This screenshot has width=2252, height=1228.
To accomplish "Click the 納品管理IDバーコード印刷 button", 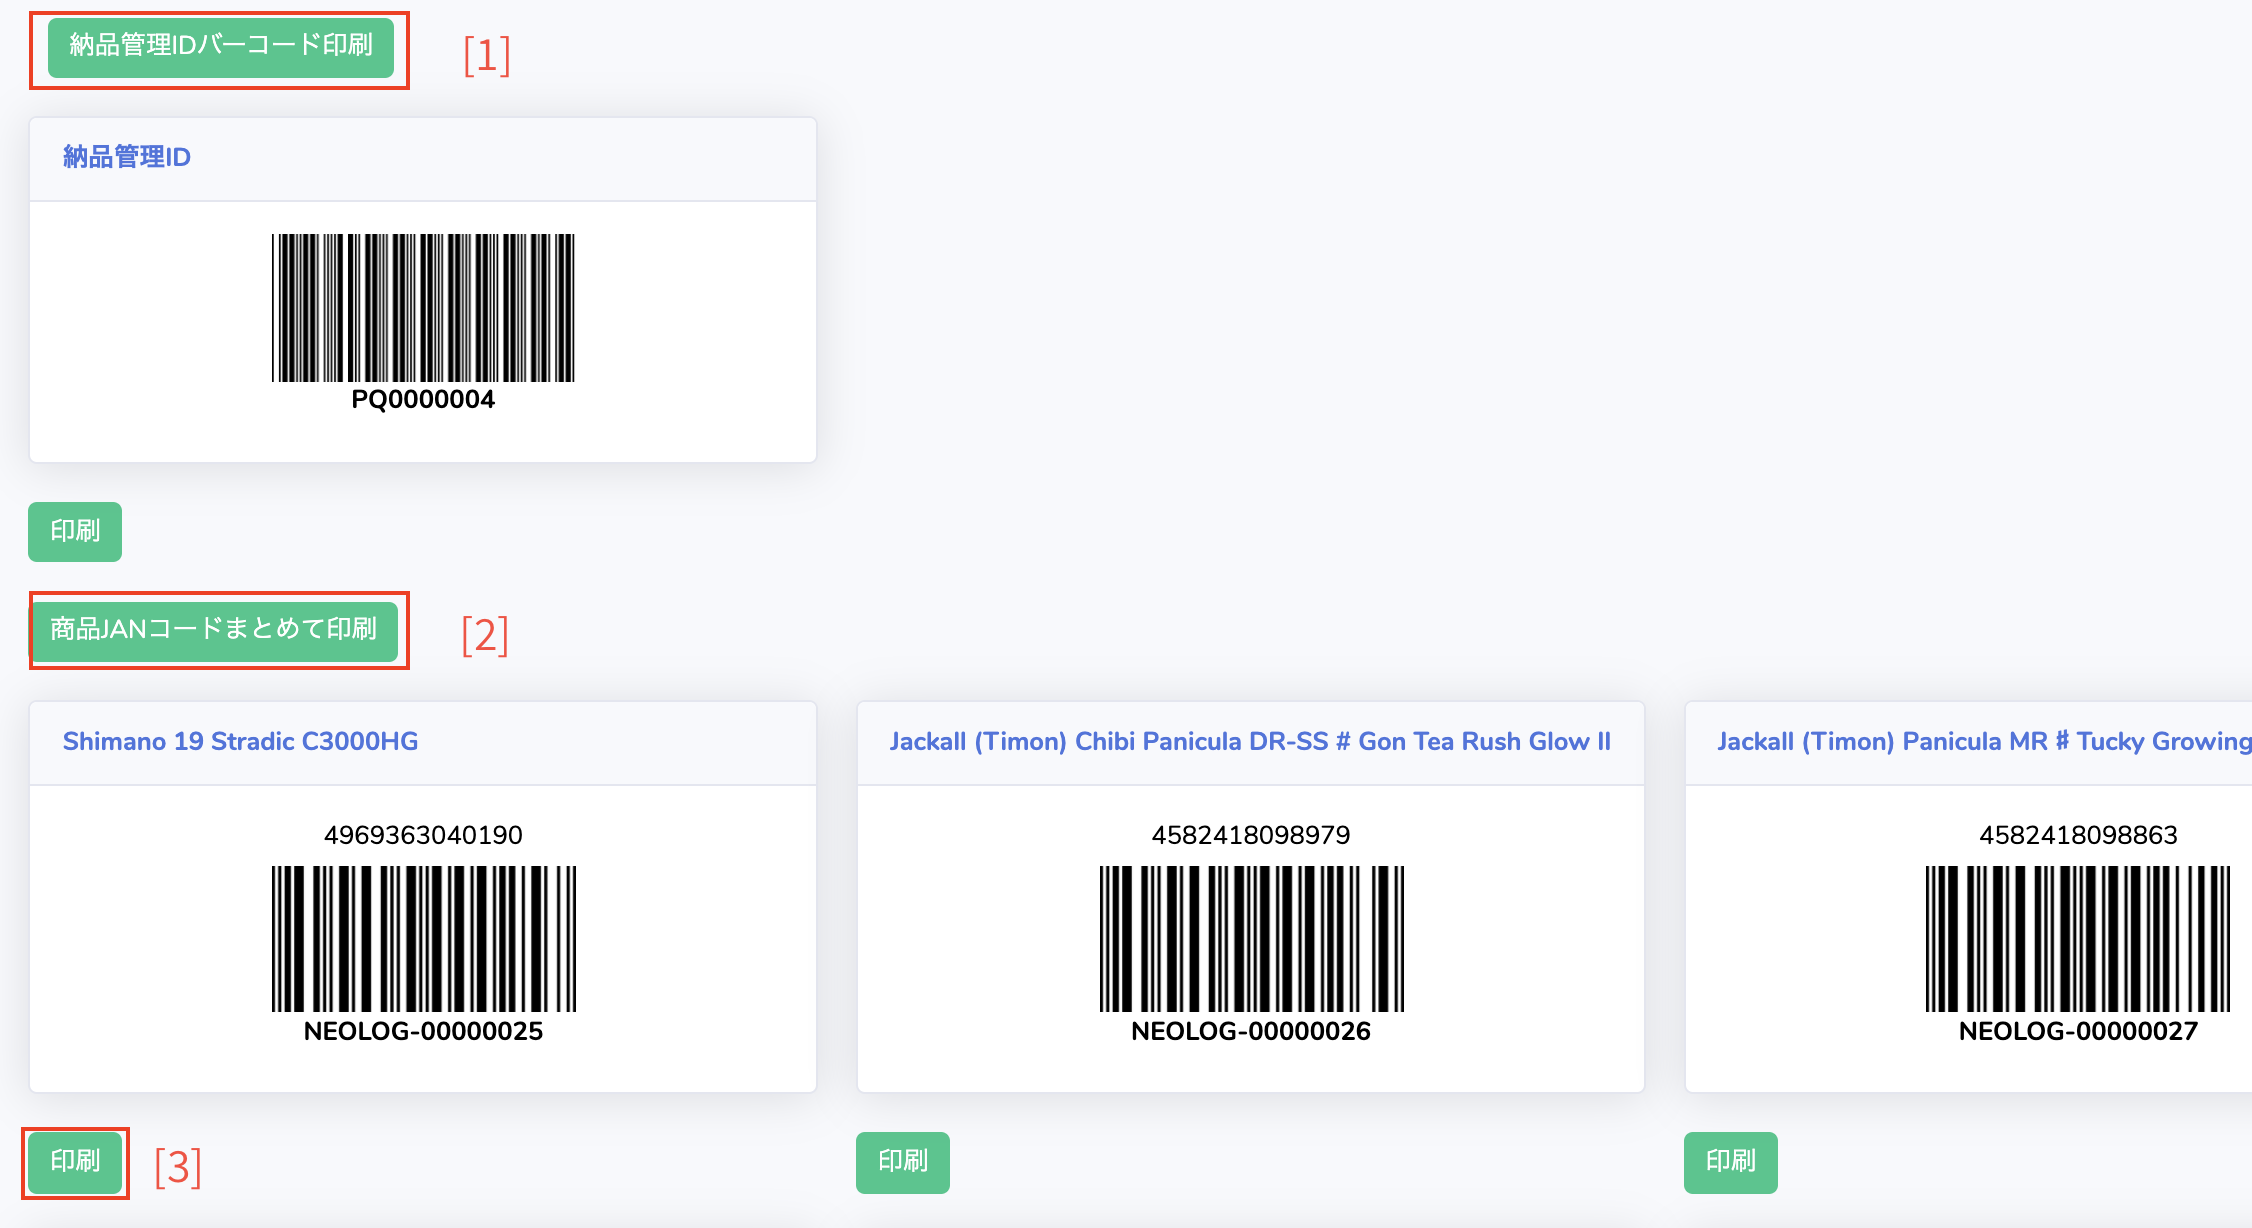I will (x=220, y=47).
